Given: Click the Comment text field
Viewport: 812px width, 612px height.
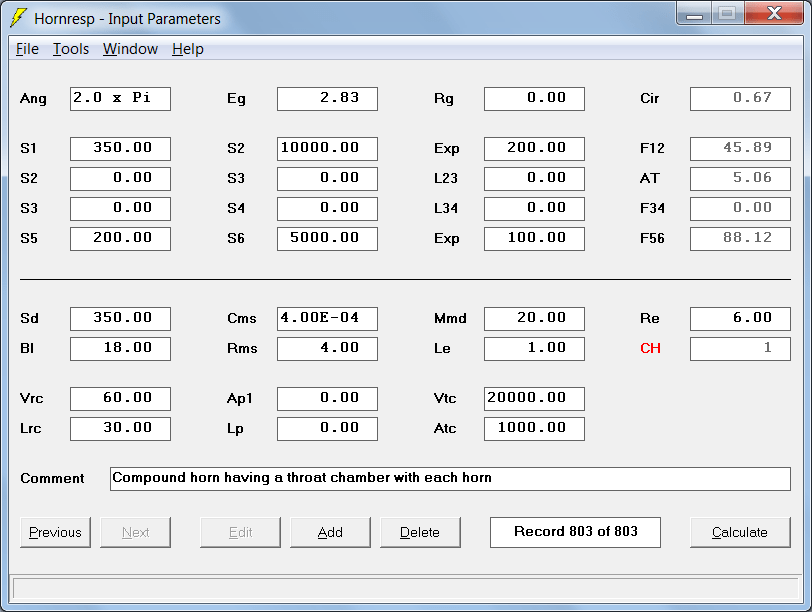Looking at the screenshot, I should coord(450,478).
